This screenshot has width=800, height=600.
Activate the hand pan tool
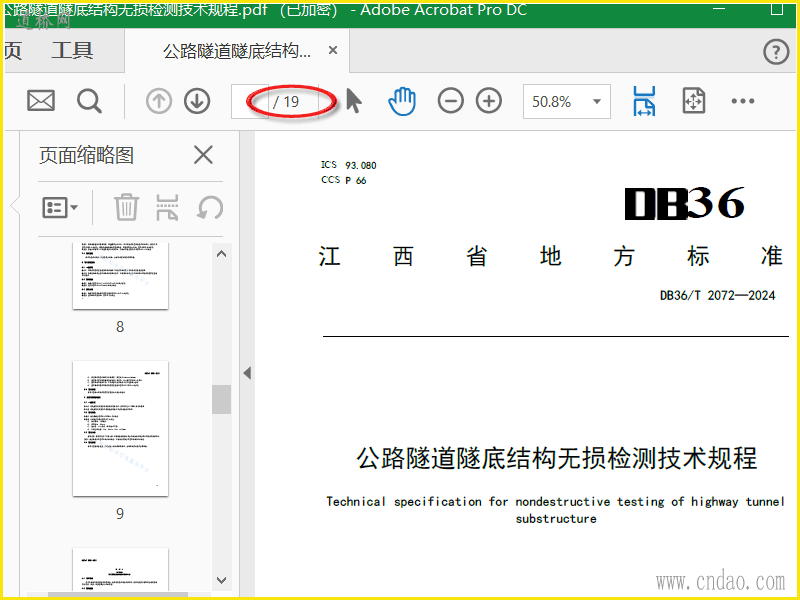click(x=402, y=101)
